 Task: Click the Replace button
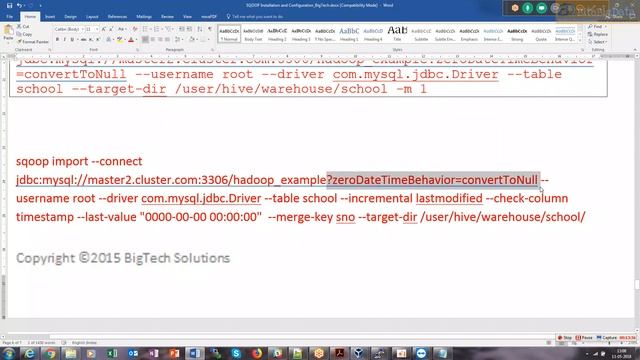[598, 34]
